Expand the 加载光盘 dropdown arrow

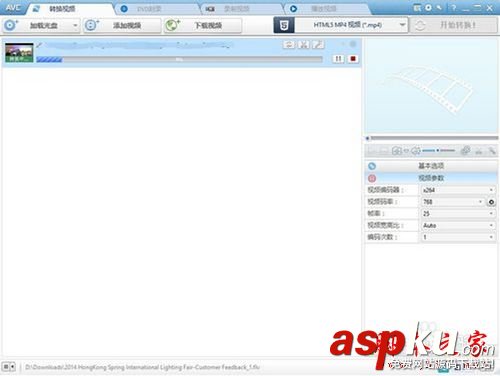point(76,25)
